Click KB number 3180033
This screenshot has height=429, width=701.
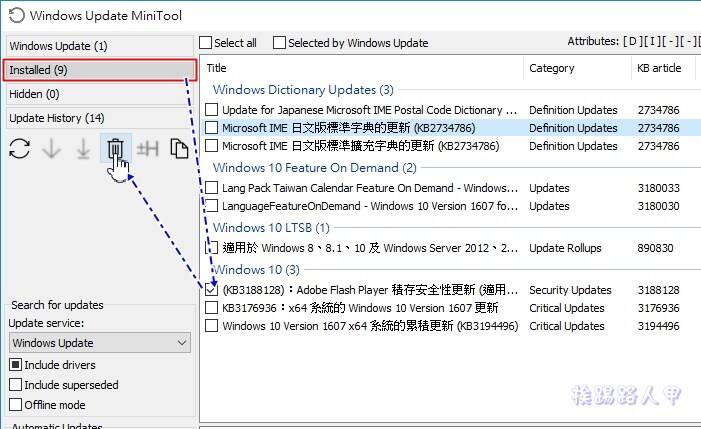[x=659, y=188]
